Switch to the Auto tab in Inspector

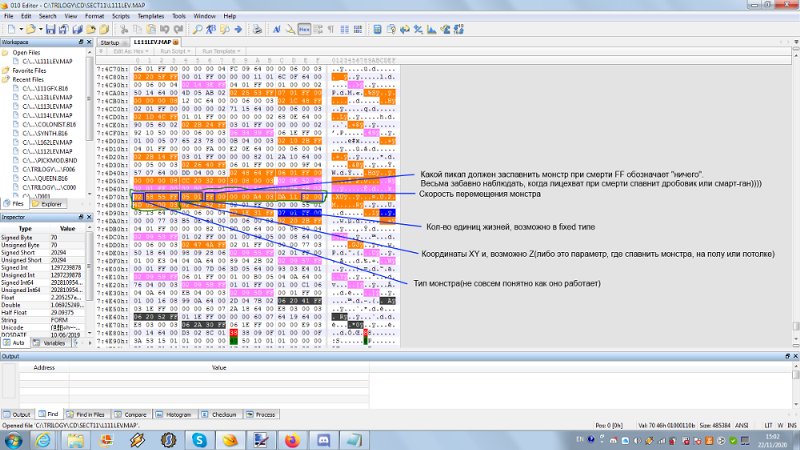click(14, 343)
